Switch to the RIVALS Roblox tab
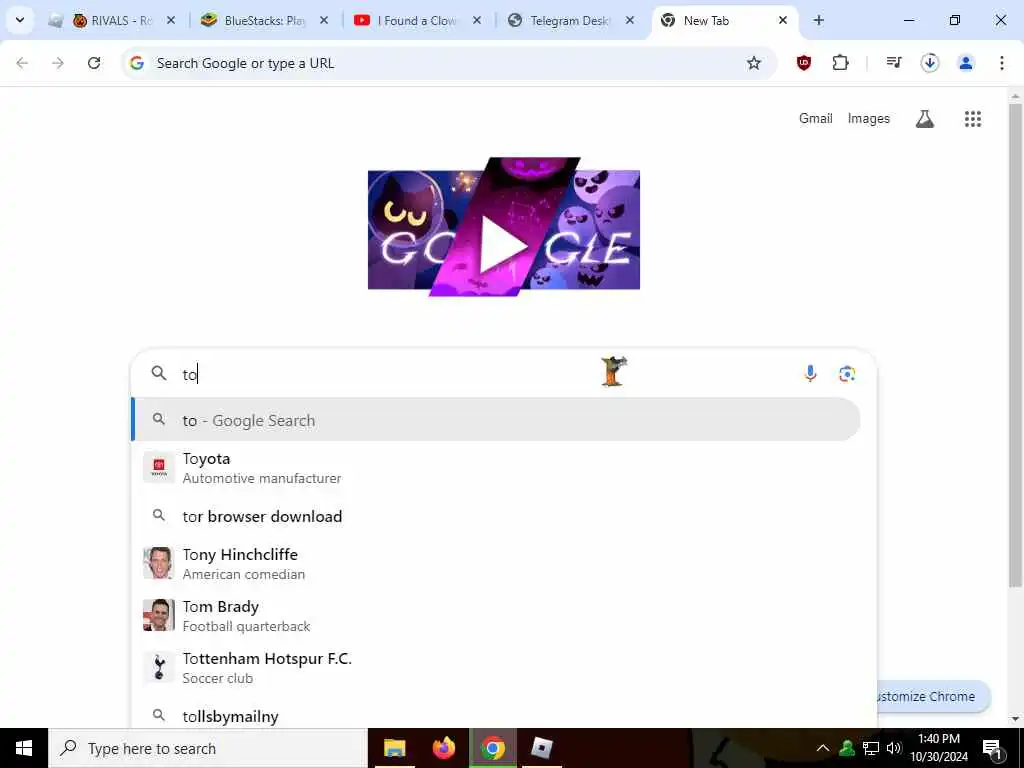 click(114, 21)
